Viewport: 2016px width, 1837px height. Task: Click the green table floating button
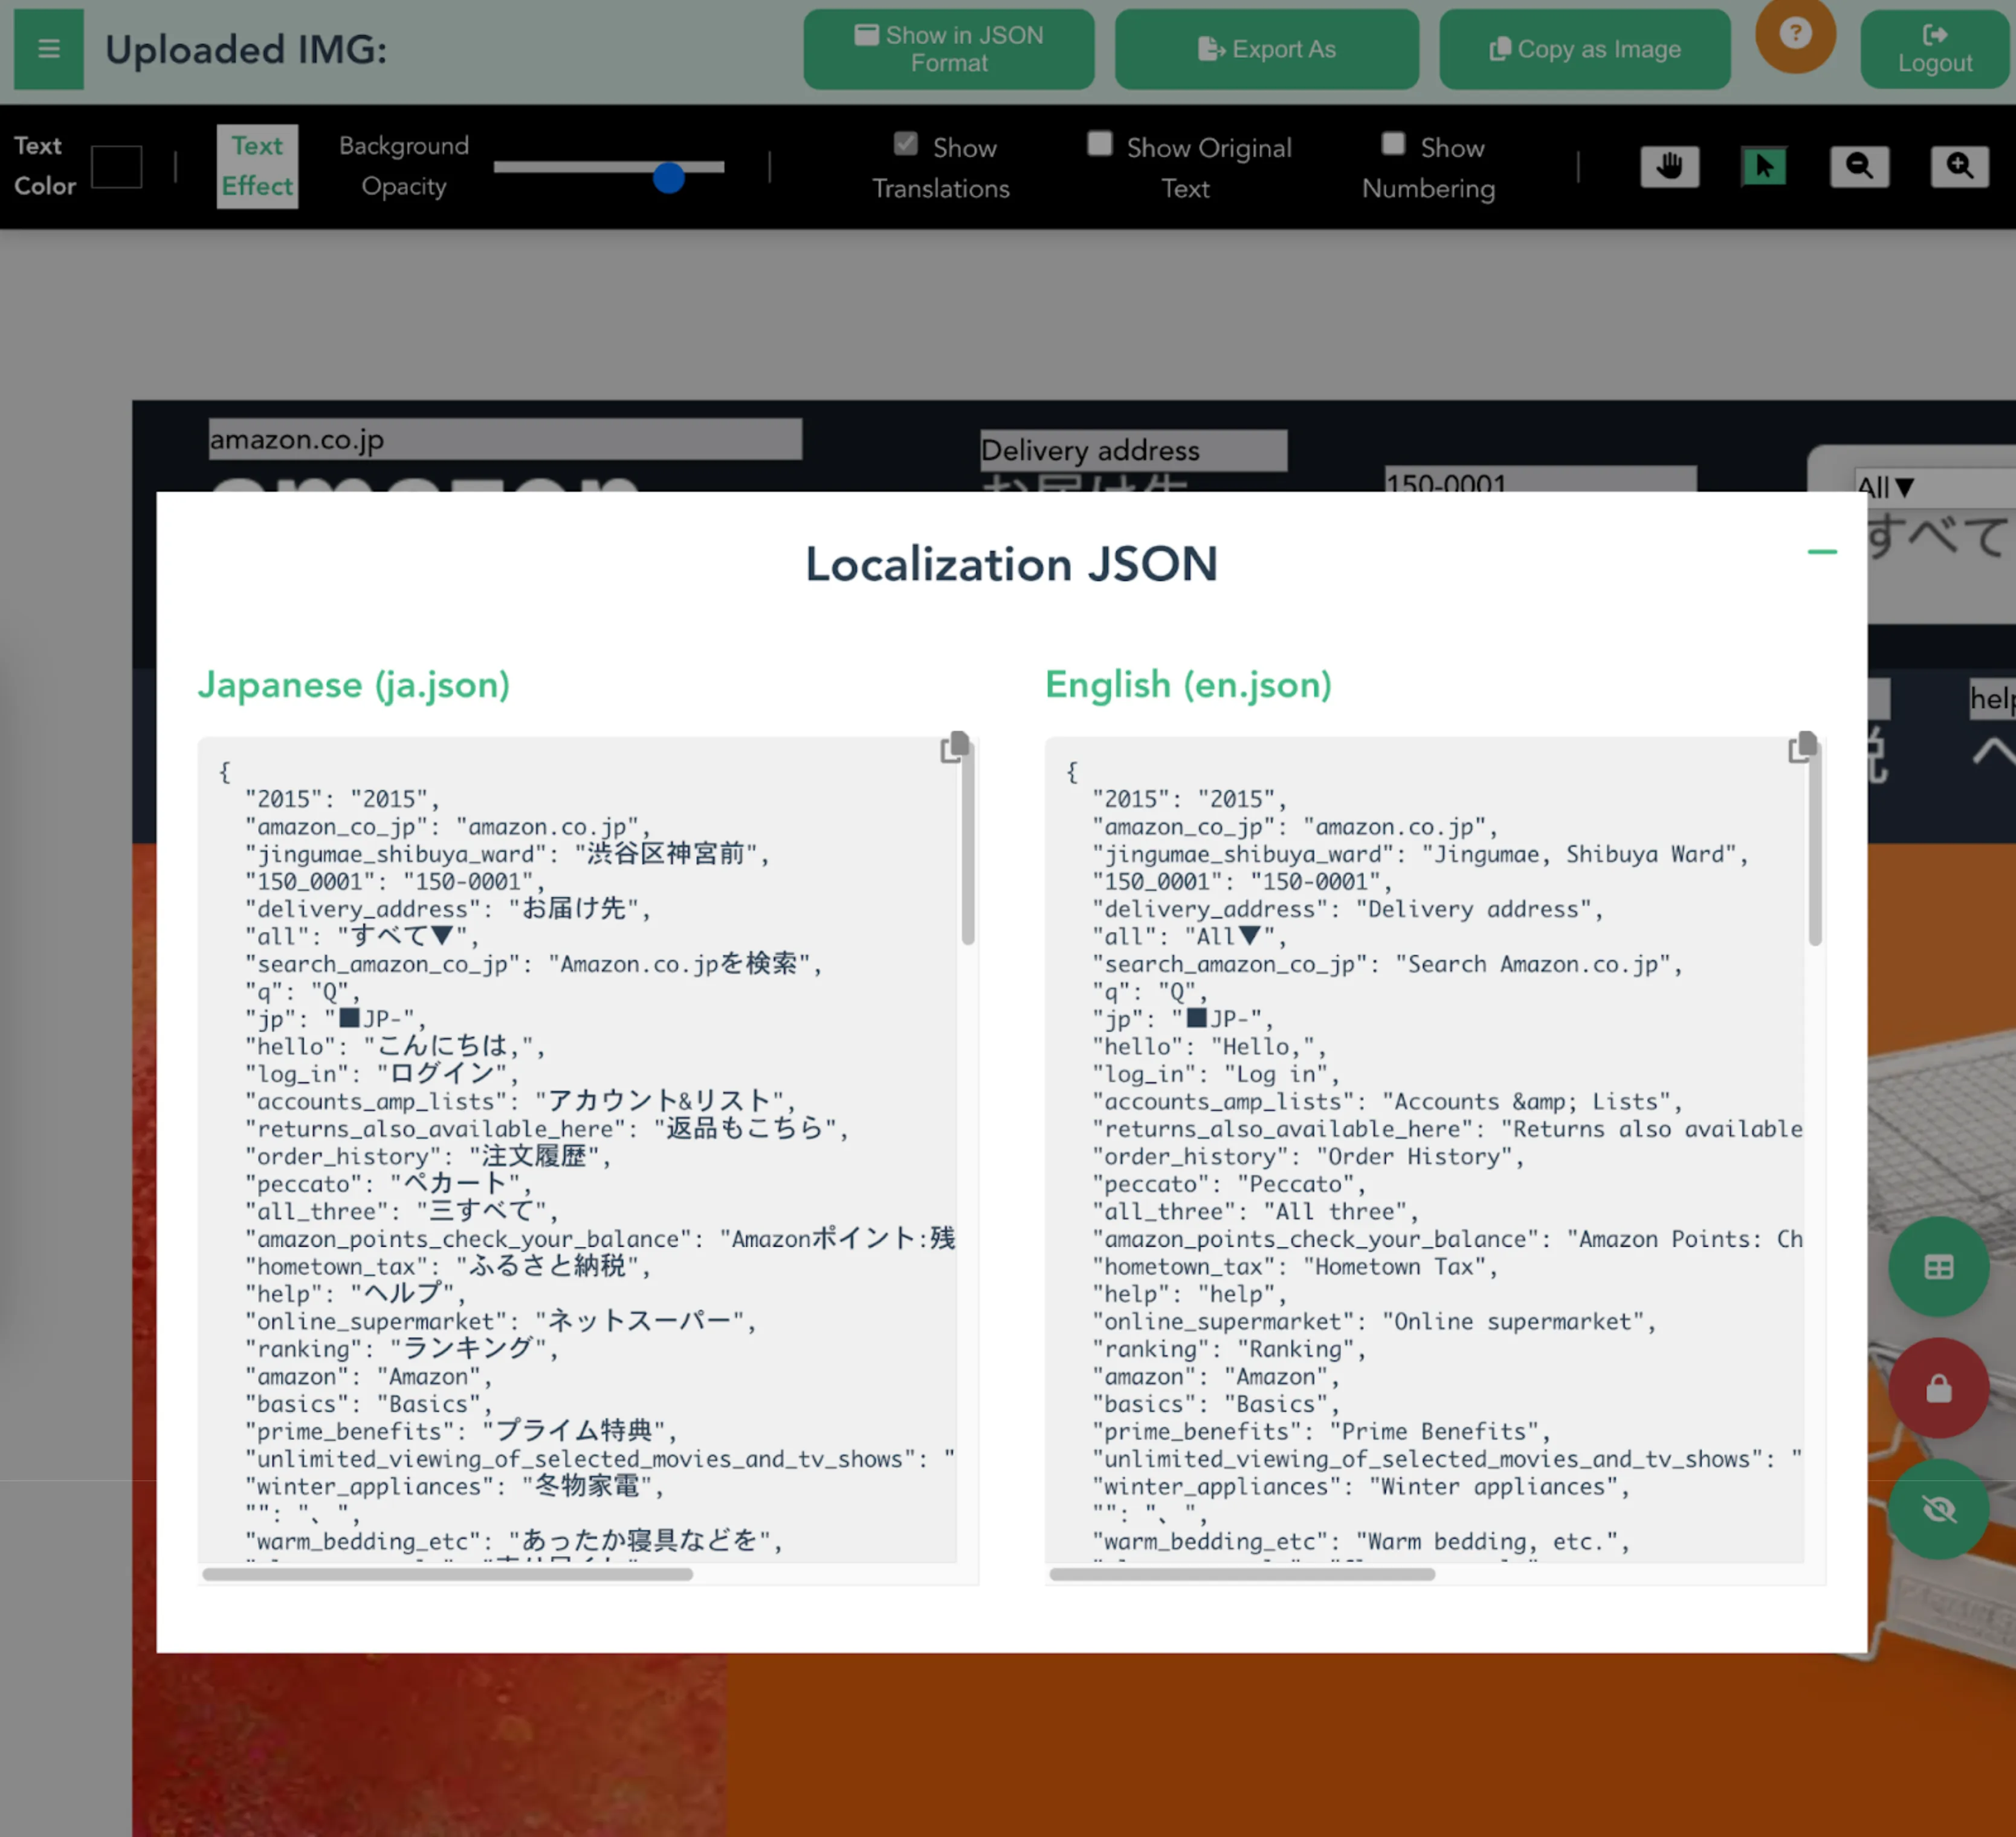(1938, 1267)
